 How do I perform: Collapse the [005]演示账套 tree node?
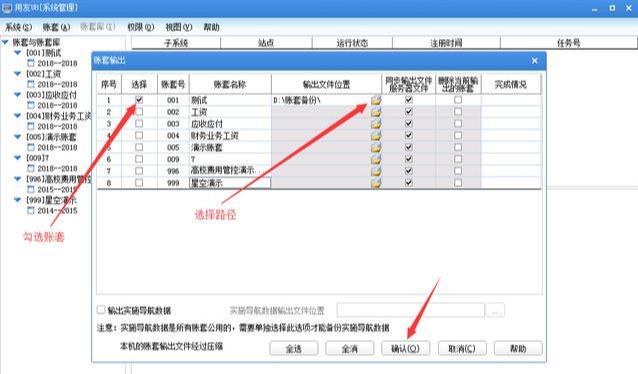coord(17,137)
